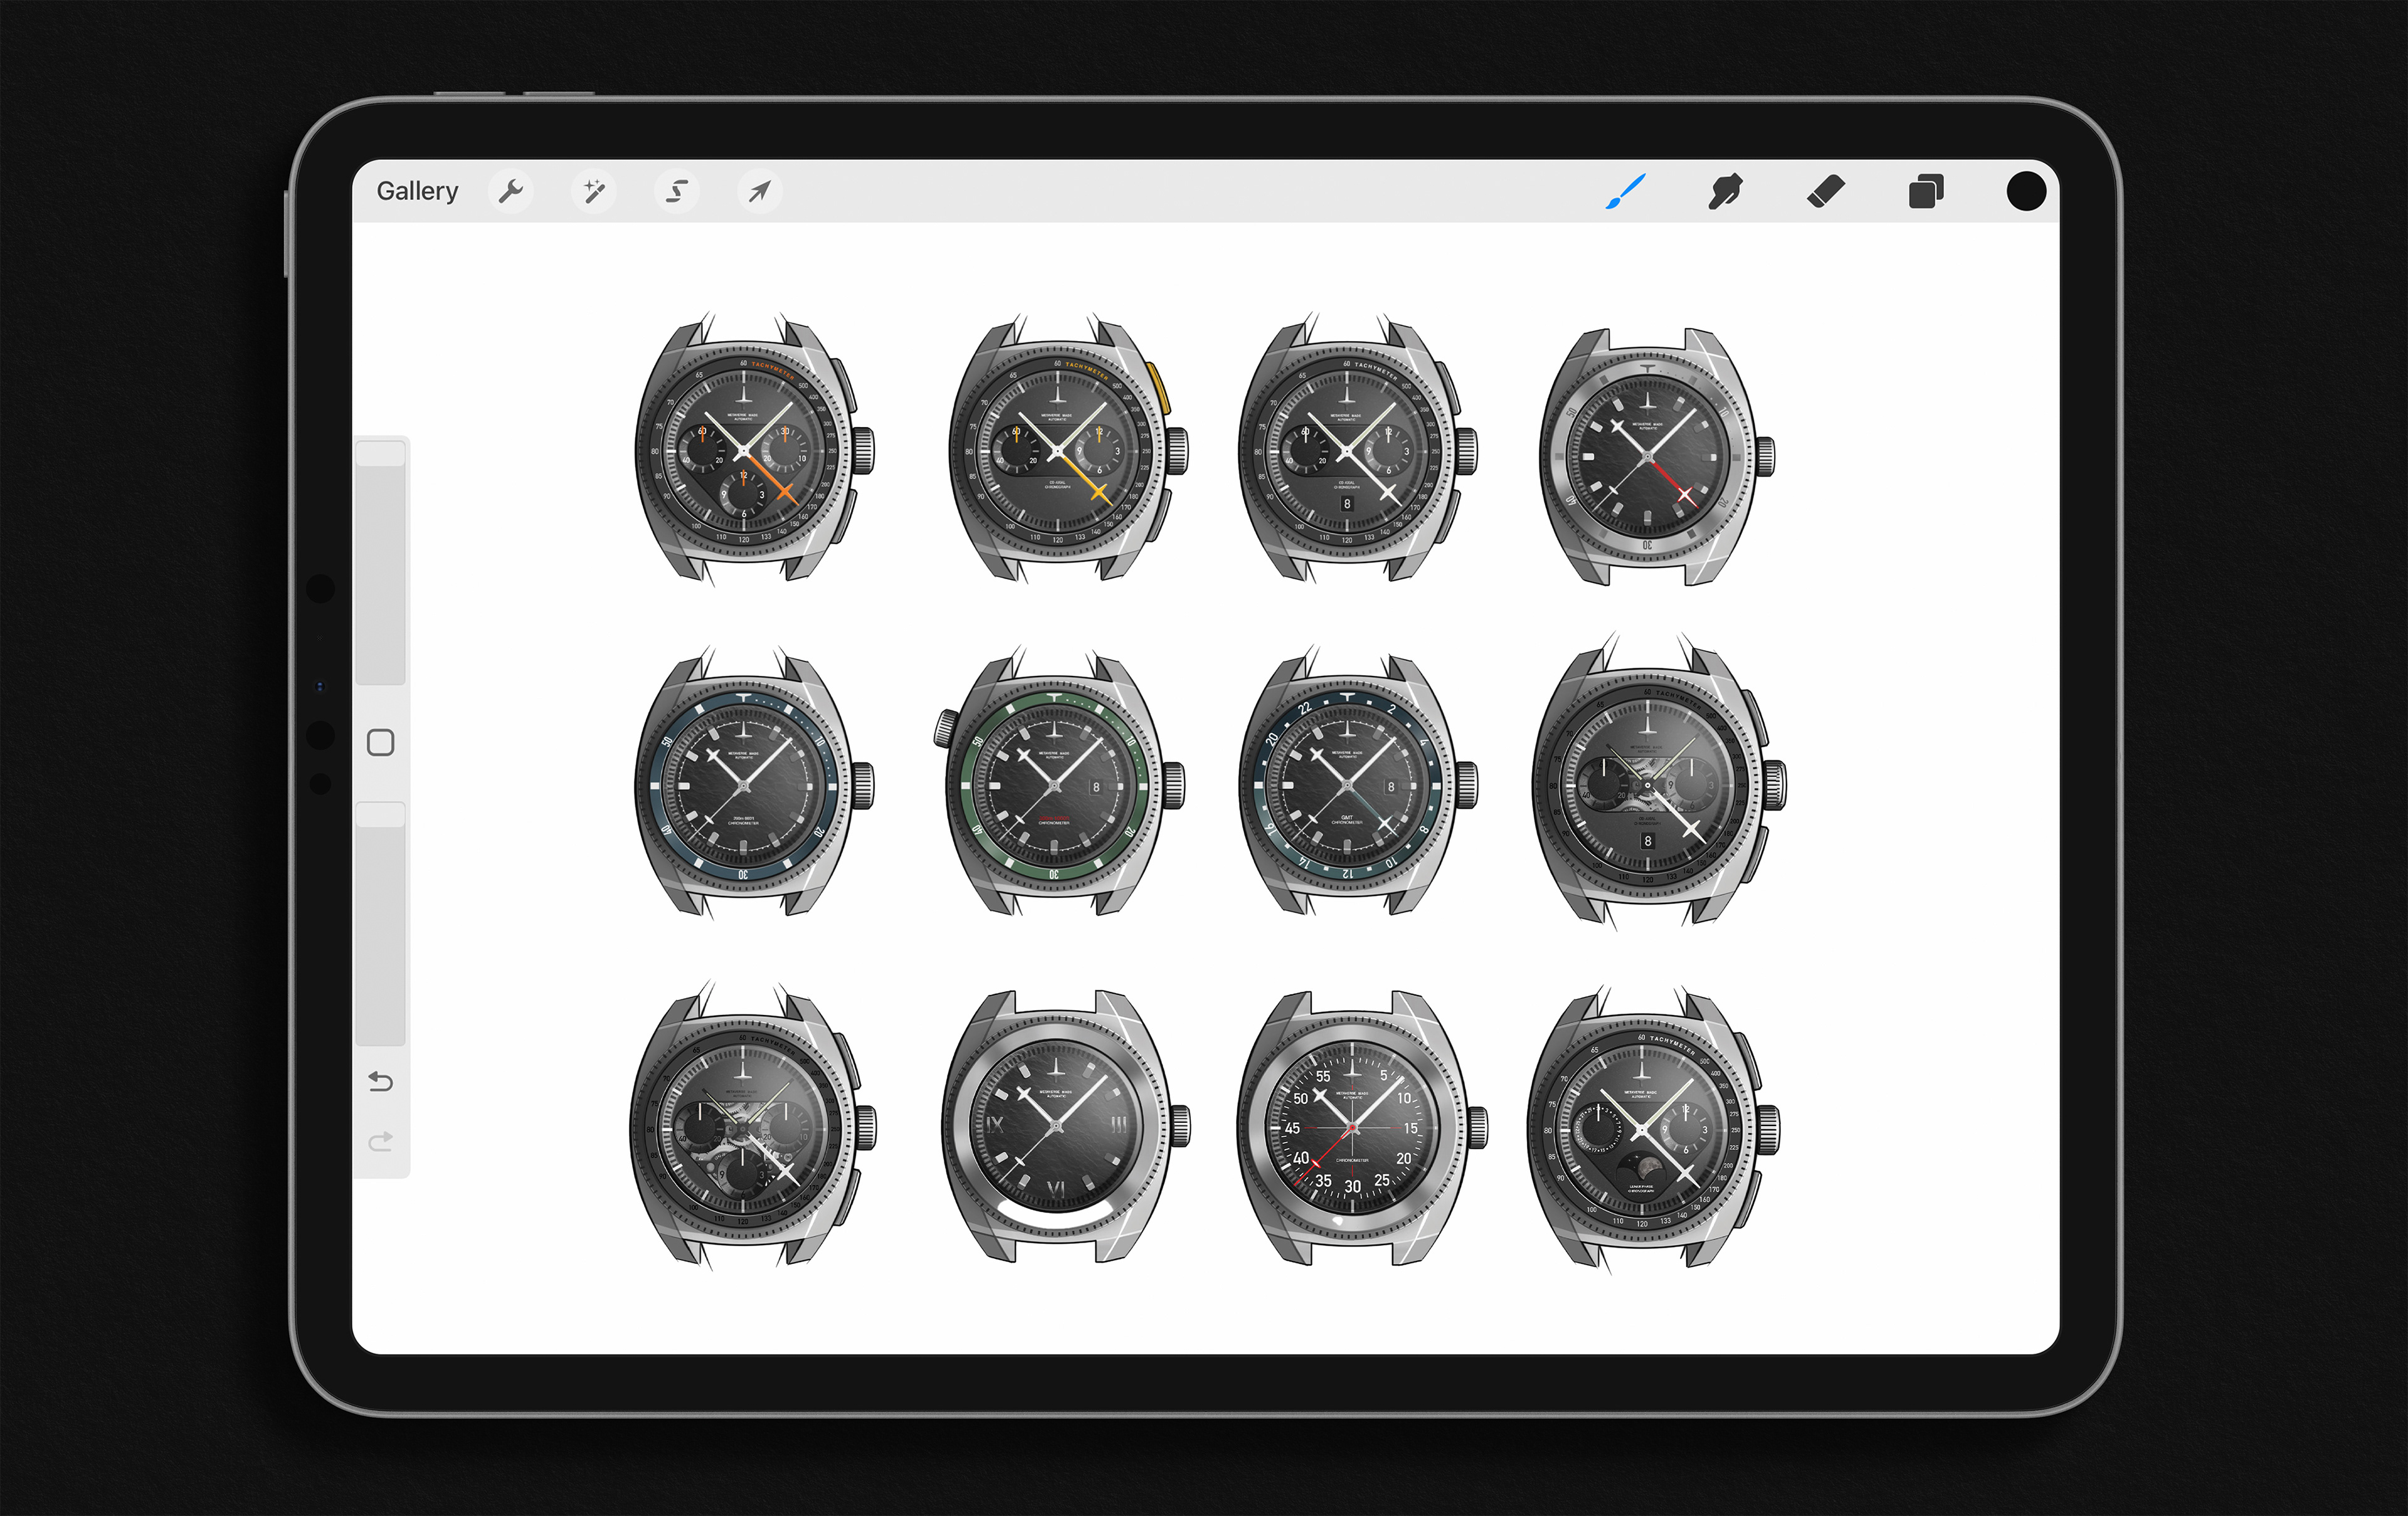
Task: Return to the Gallery
Action: pyautogui.click(x=417, y=191)
